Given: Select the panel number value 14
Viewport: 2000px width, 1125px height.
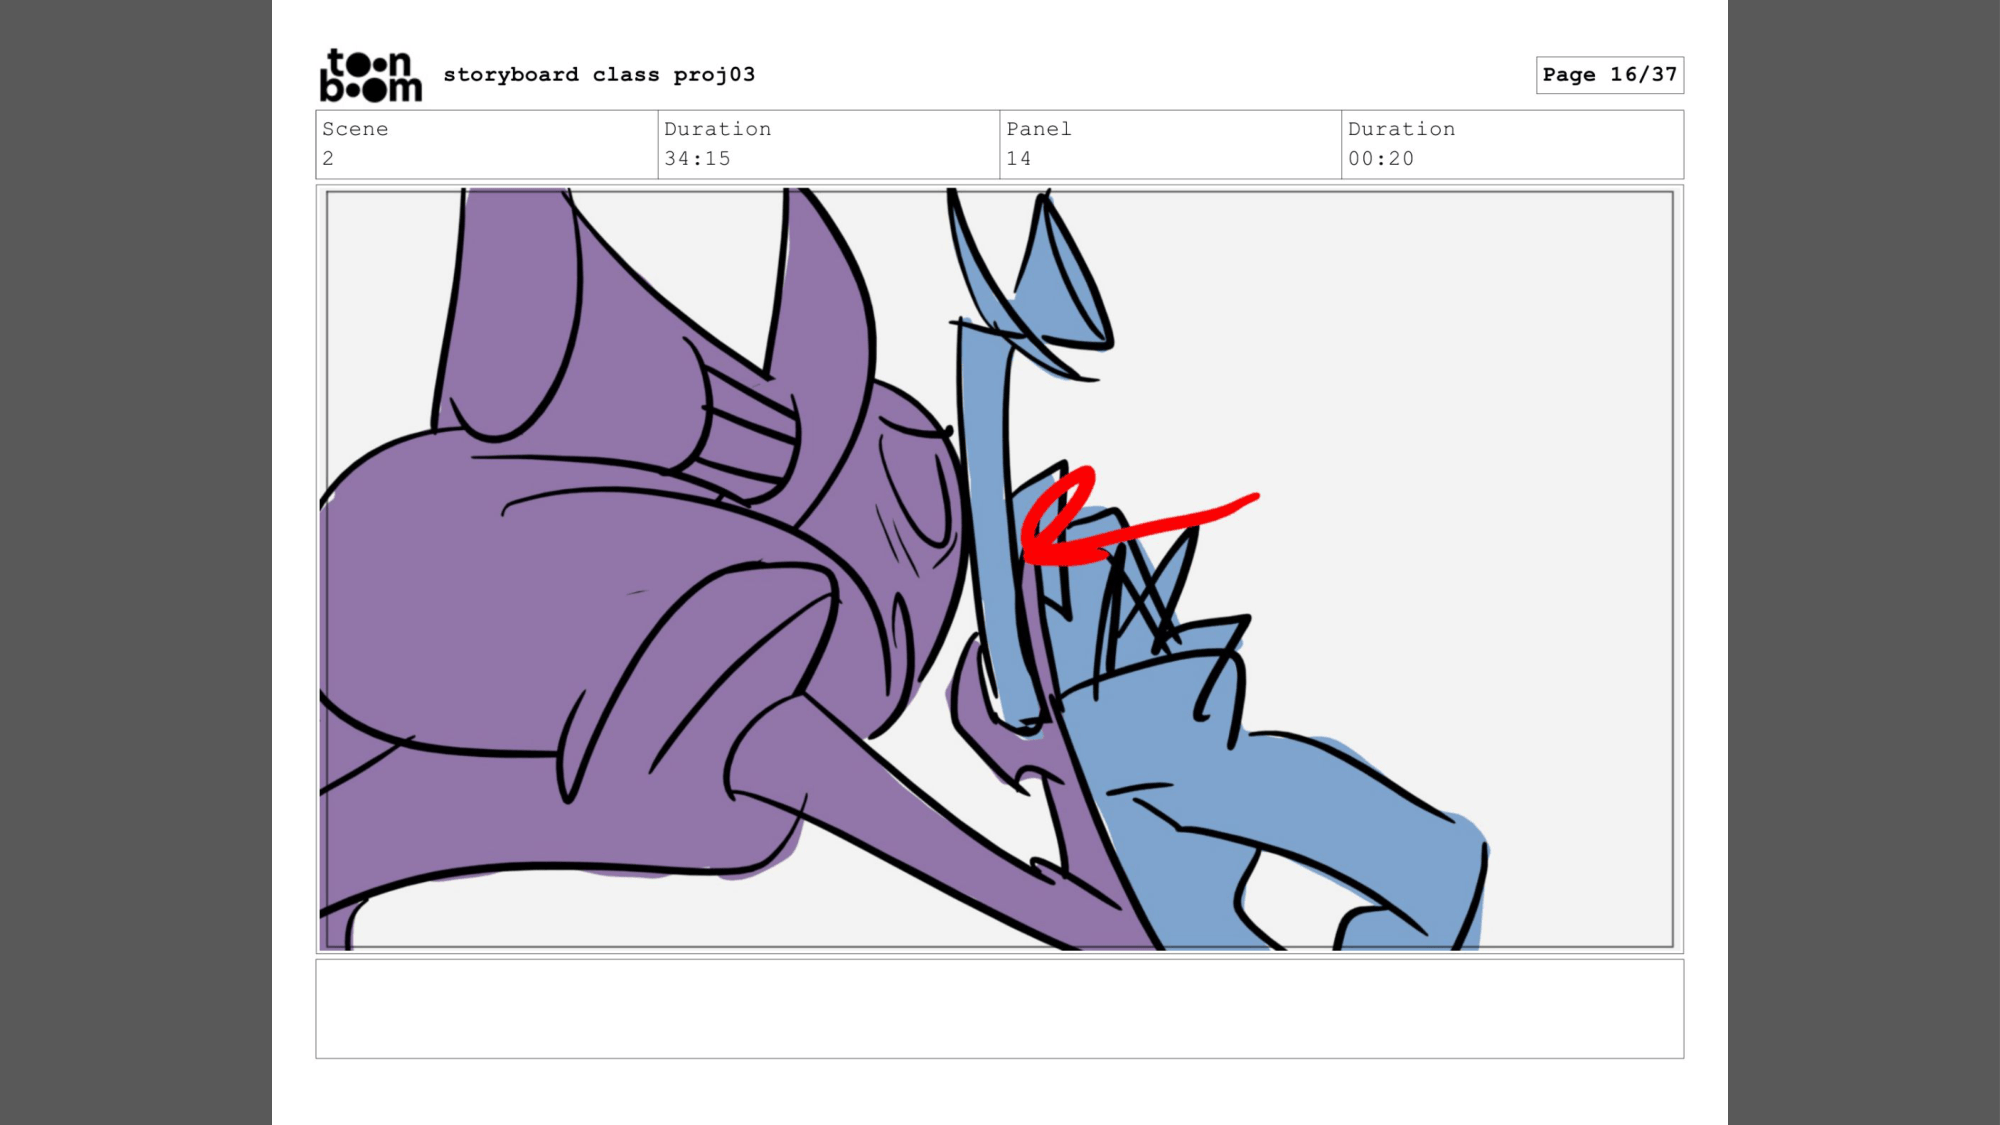Looking at the screenshot, I should point(1018,159).
